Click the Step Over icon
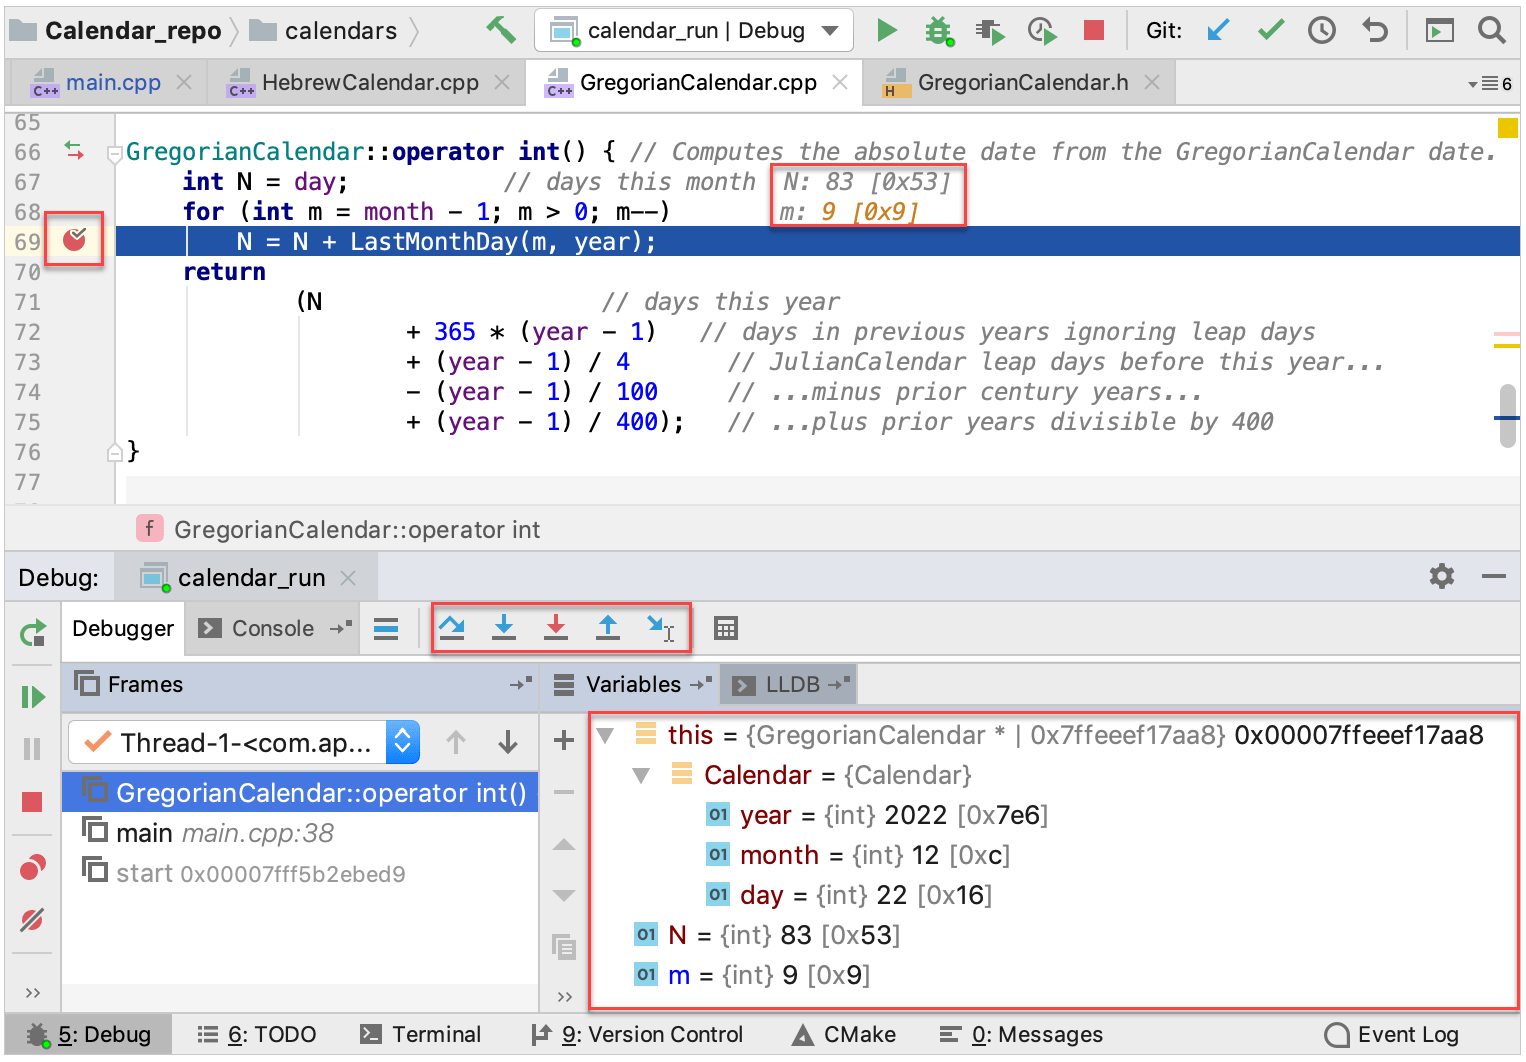 (x=452, y=628)
